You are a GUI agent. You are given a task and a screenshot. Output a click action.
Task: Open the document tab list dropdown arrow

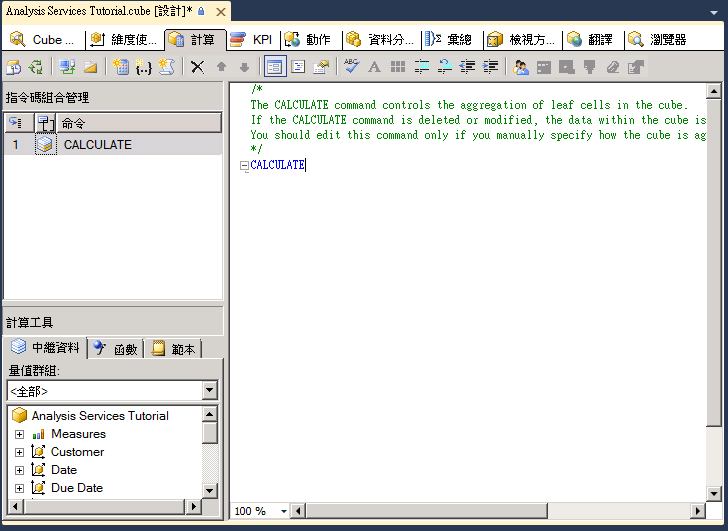(714, 13)
